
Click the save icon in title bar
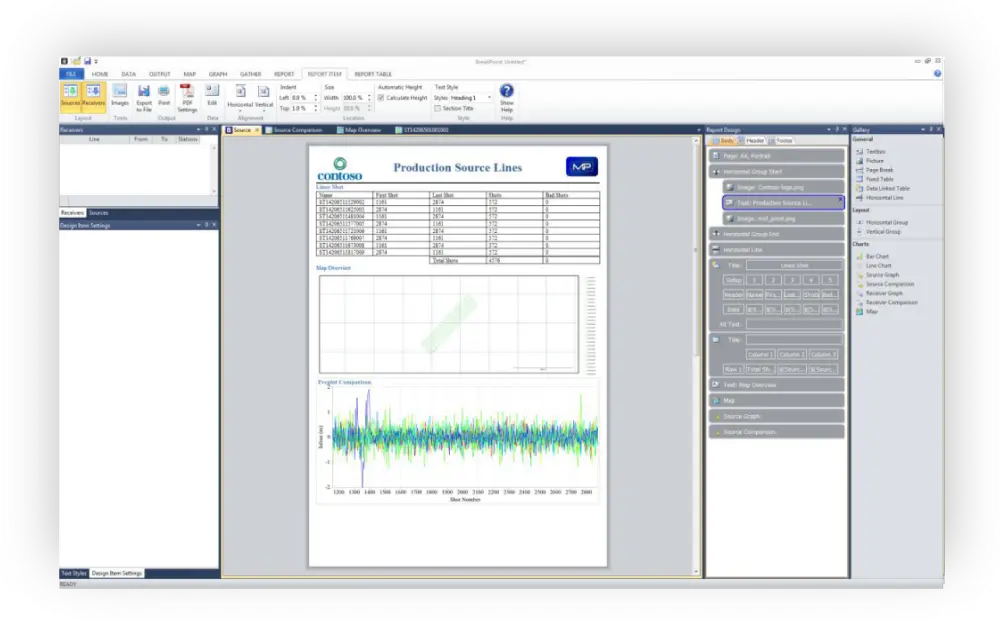[87, 61]
